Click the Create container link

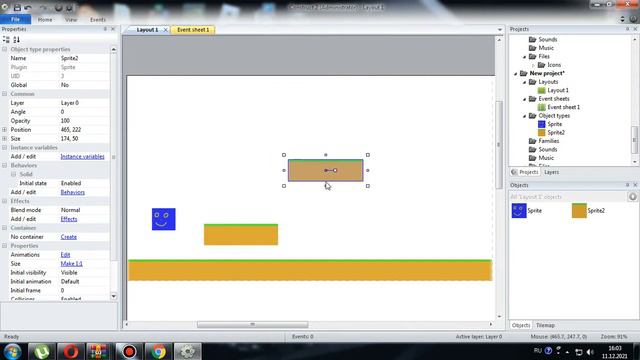pos(69,237)
